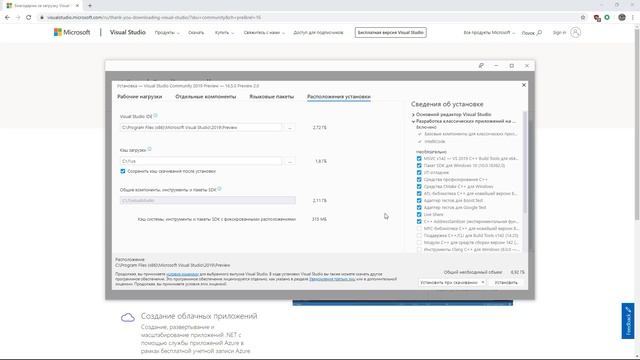Uncheck Boost.Test adapter component
This screenshot has width=640, height=360.
tap(419, 200)
